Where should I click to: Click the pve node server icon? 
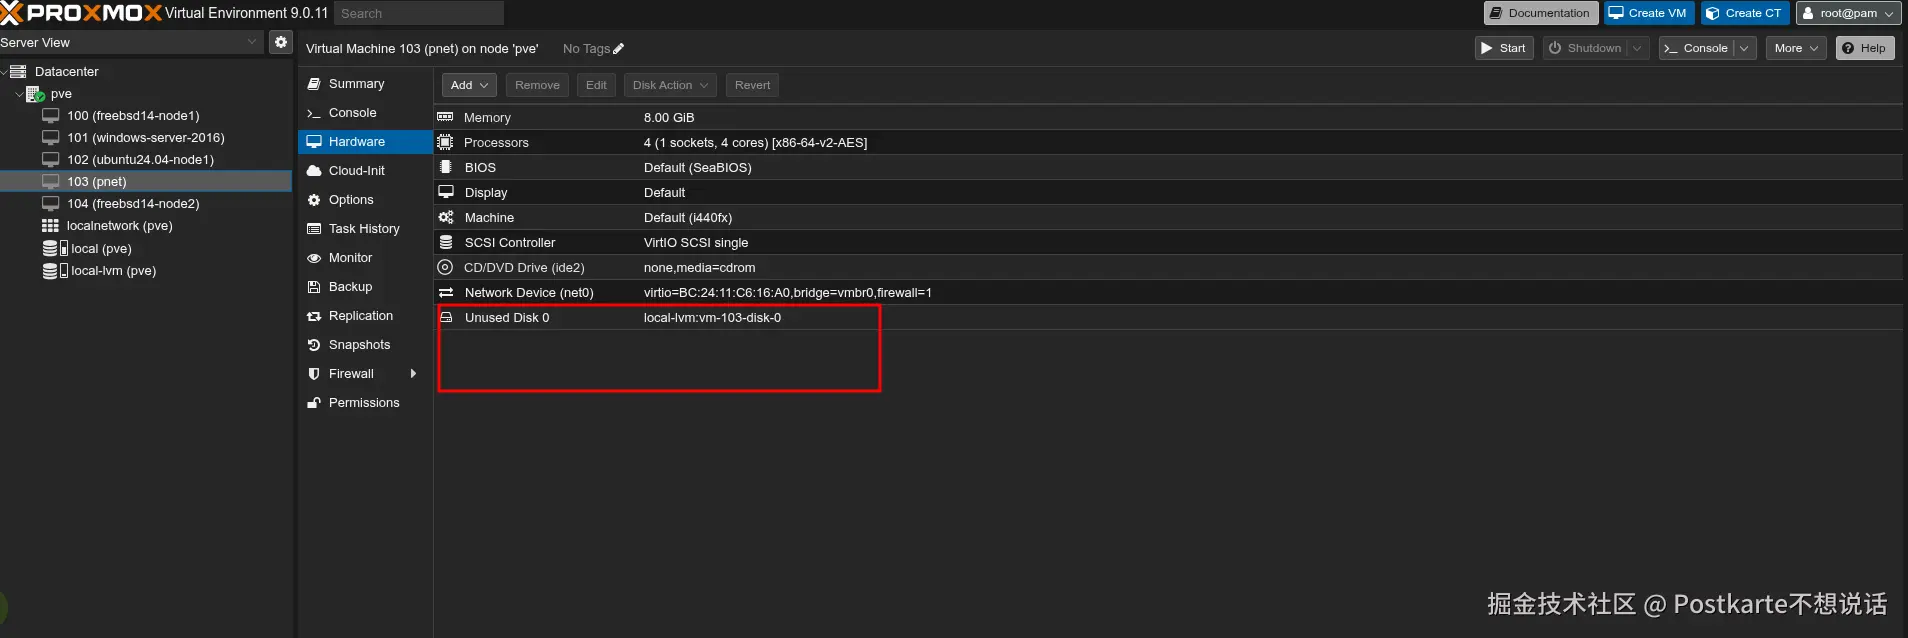[x=35, y=94]
